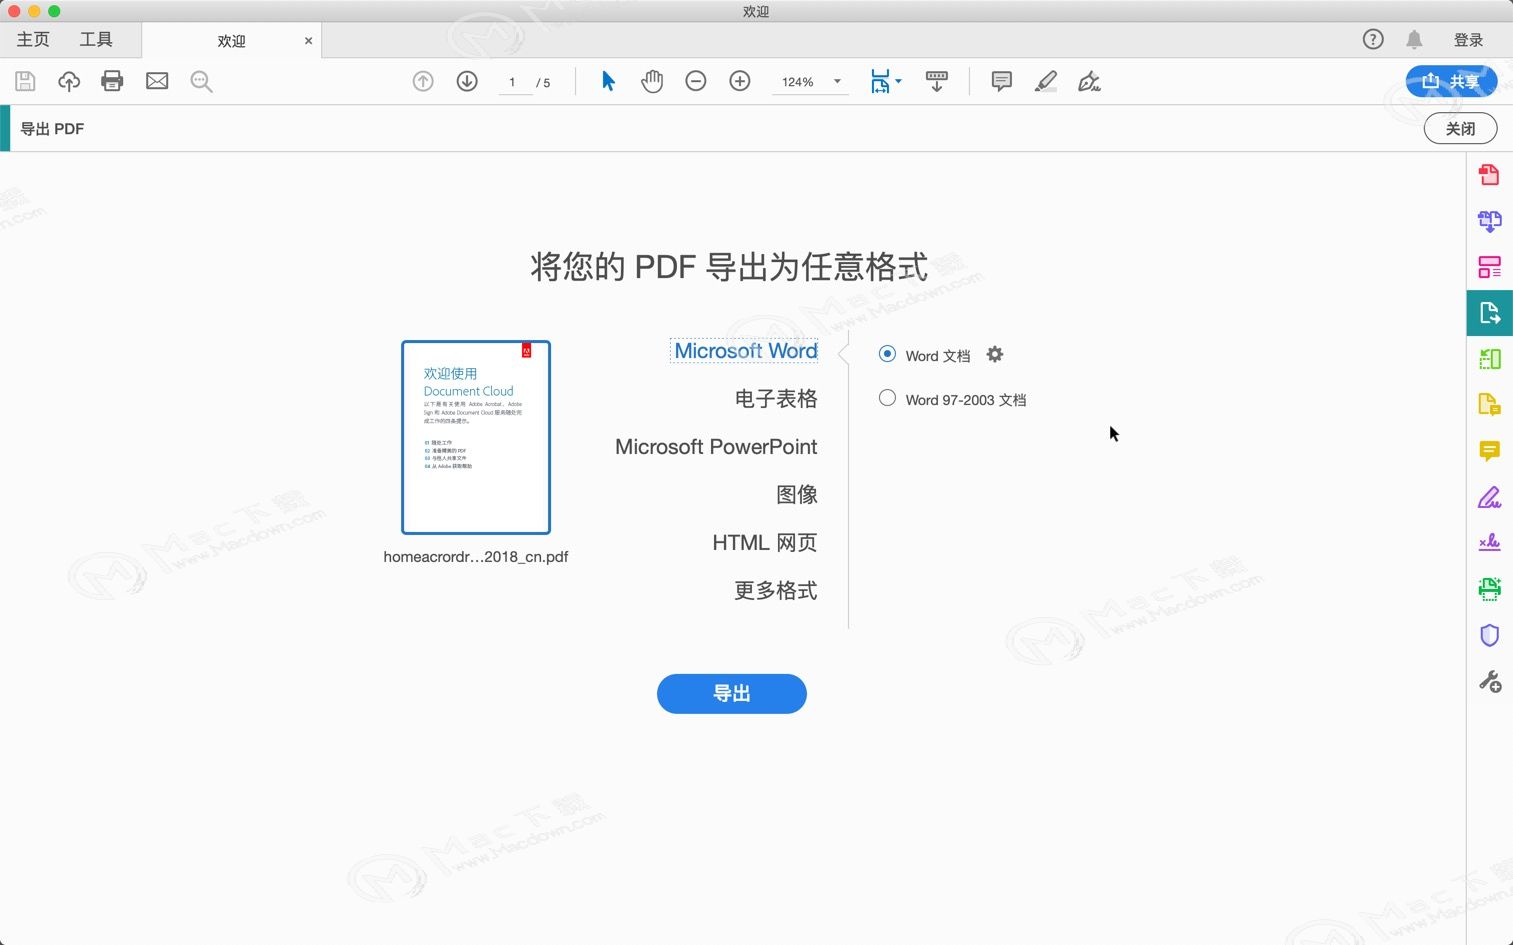This screenshot has height=945, width=1513.
Task: Select the arrow selection tool
Action: (608, 81)
